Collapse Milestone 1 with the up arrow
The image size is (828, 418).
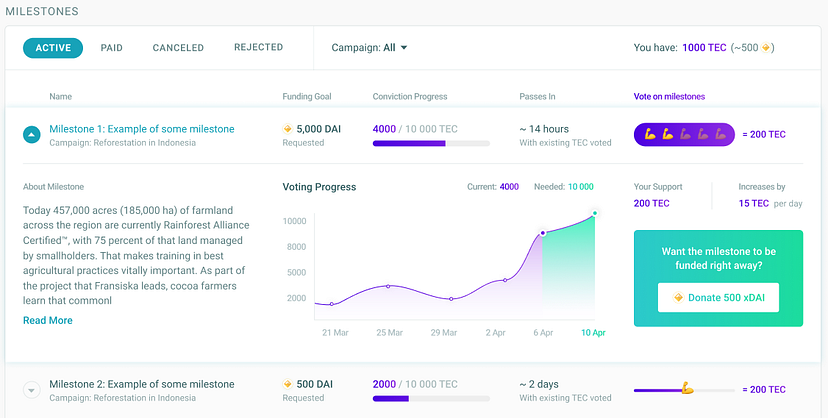click(x=31, y=135)
